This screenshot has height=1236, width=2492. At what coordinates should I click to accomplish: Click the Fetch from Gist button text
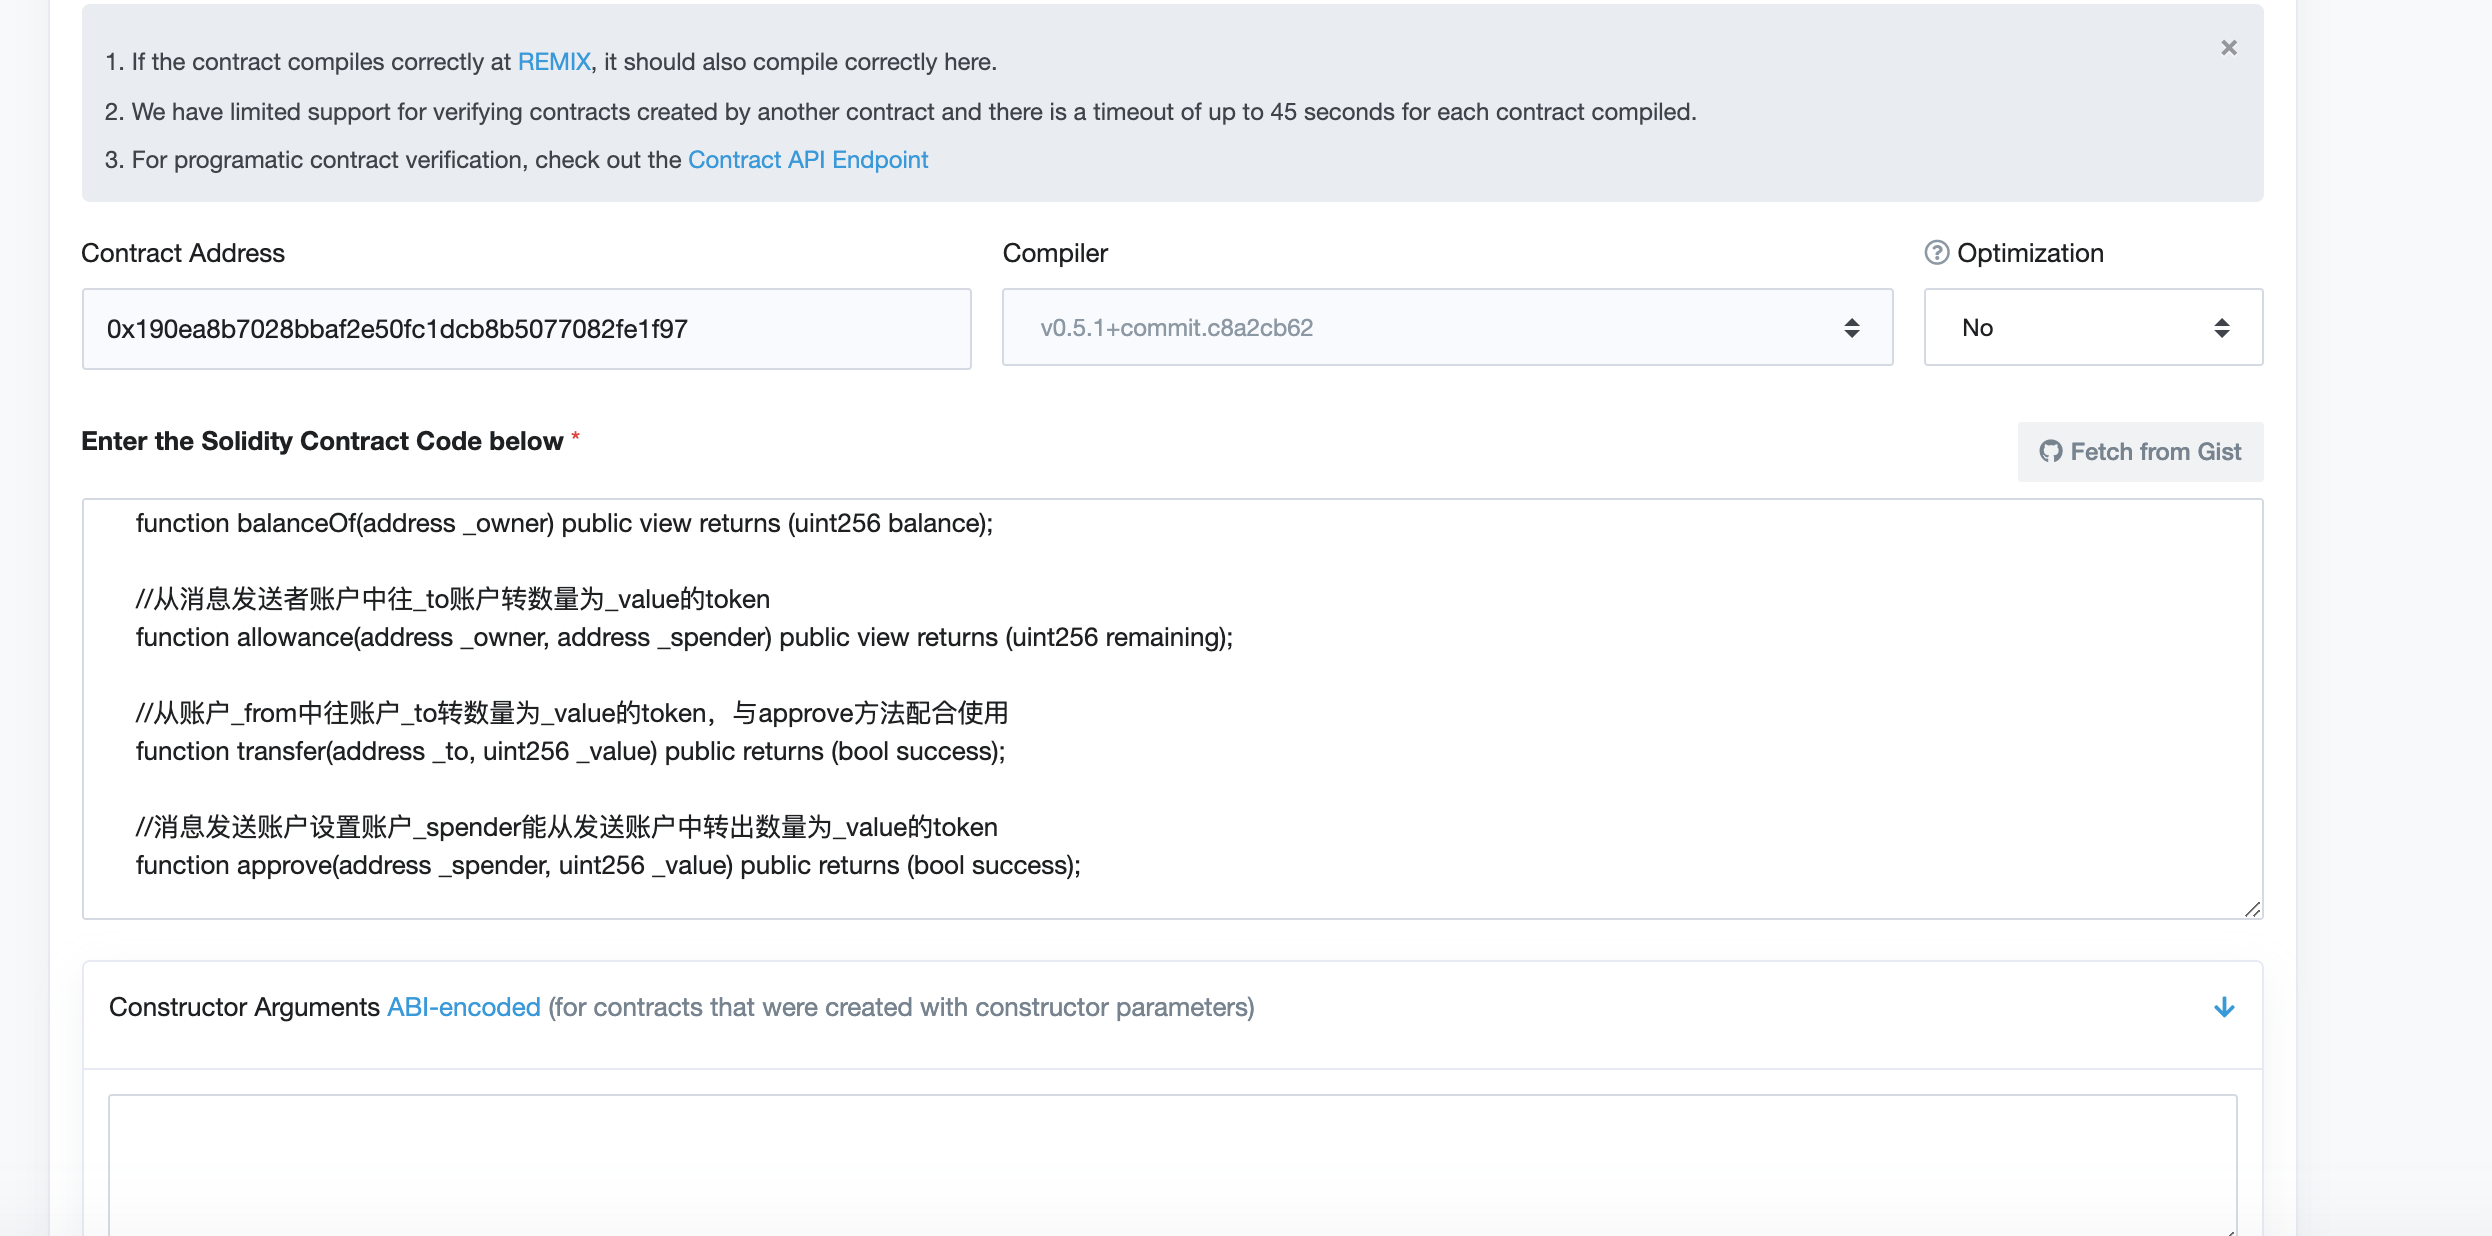tap(2155, 452)
